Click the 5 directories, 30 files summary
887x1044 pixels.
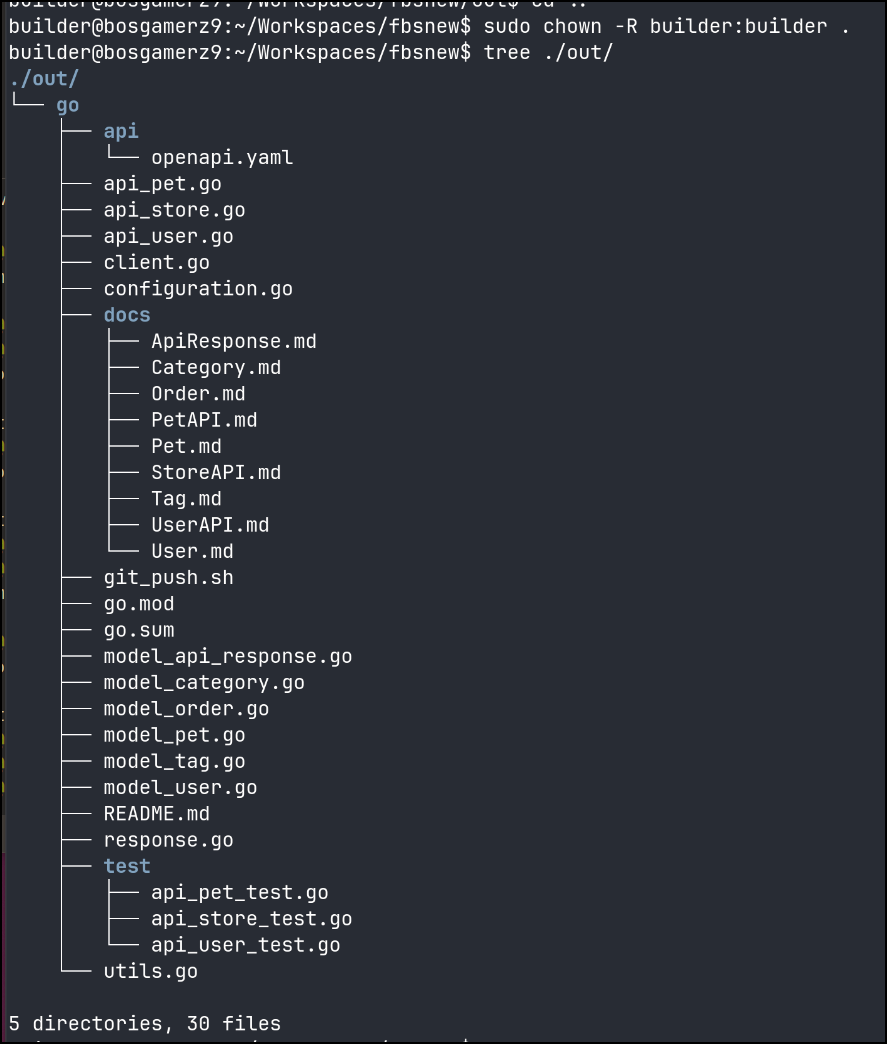coord(145,1023)
